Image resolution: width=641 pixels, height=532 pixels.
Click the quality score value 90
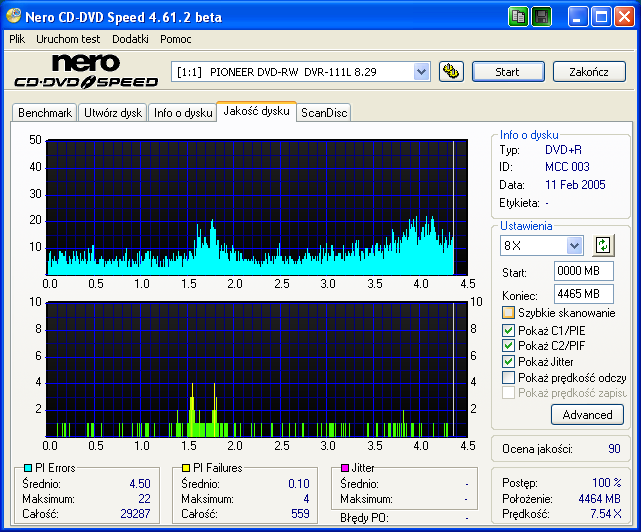pos(614,449)
